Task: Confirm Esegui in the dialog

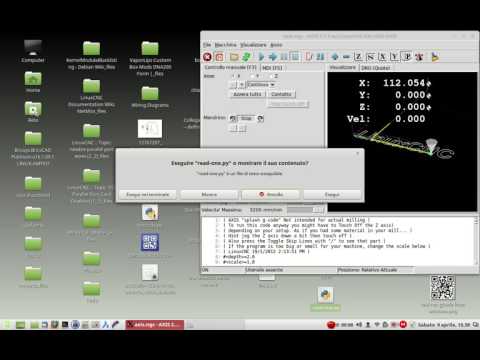Action: (x=332, y=194)
